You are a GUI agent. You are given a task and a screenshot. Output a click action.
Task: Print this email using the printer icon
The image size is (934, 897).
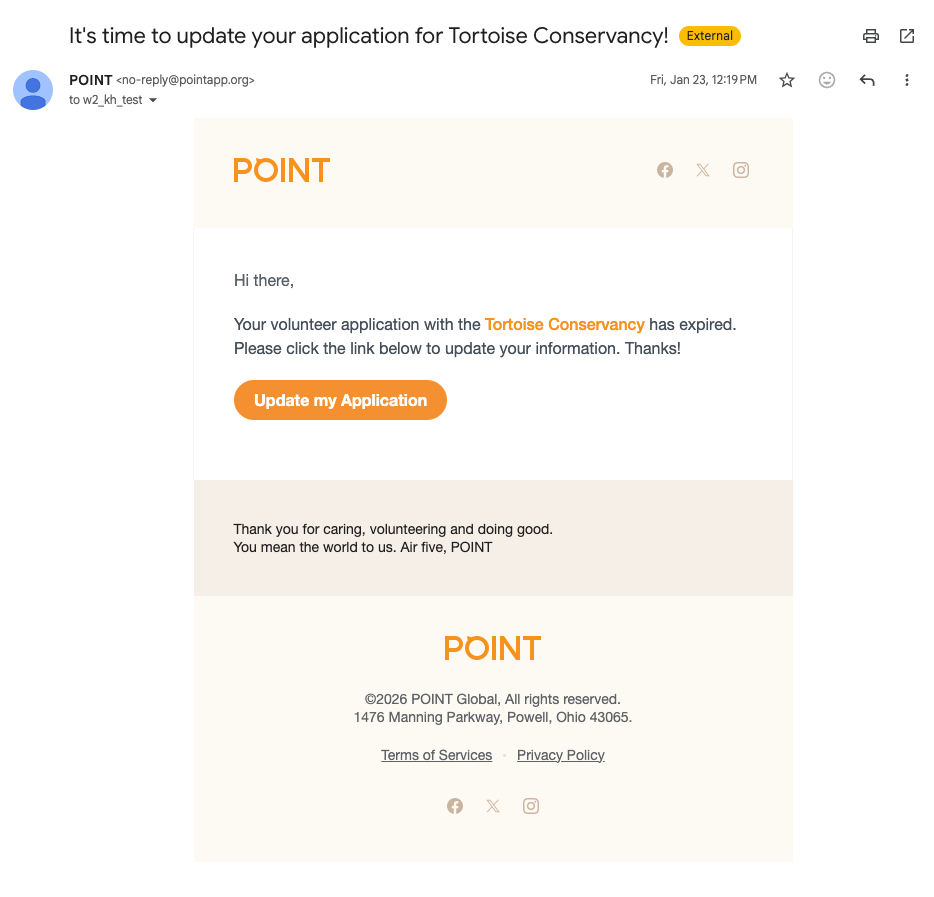point(871,36)
